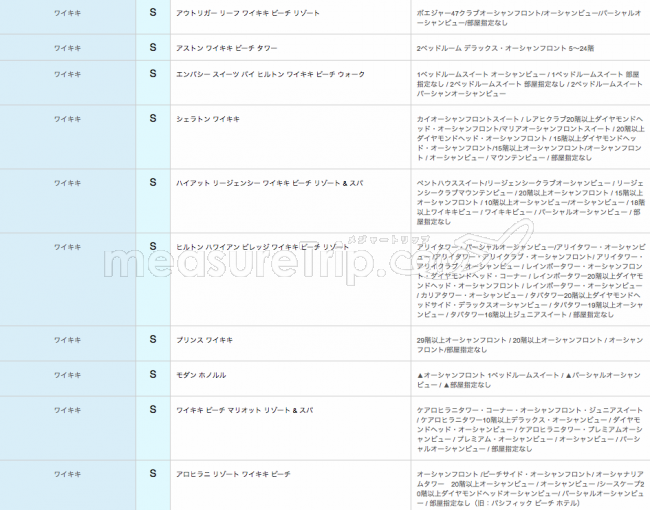Click エンバシー スイーツ バイ ヒルトン hotel name
This screenshot has width=650, height=510.
(270, 74)
